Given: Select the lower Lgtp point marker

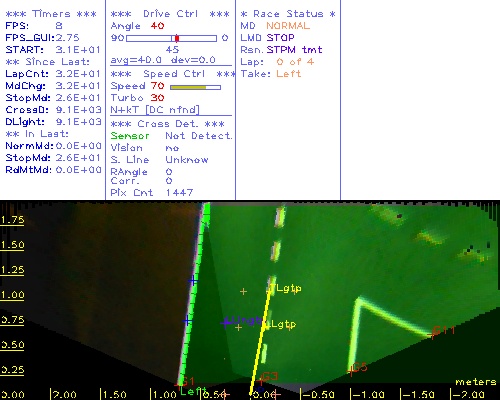Looking at the screenshot, I should coord(279,324).
